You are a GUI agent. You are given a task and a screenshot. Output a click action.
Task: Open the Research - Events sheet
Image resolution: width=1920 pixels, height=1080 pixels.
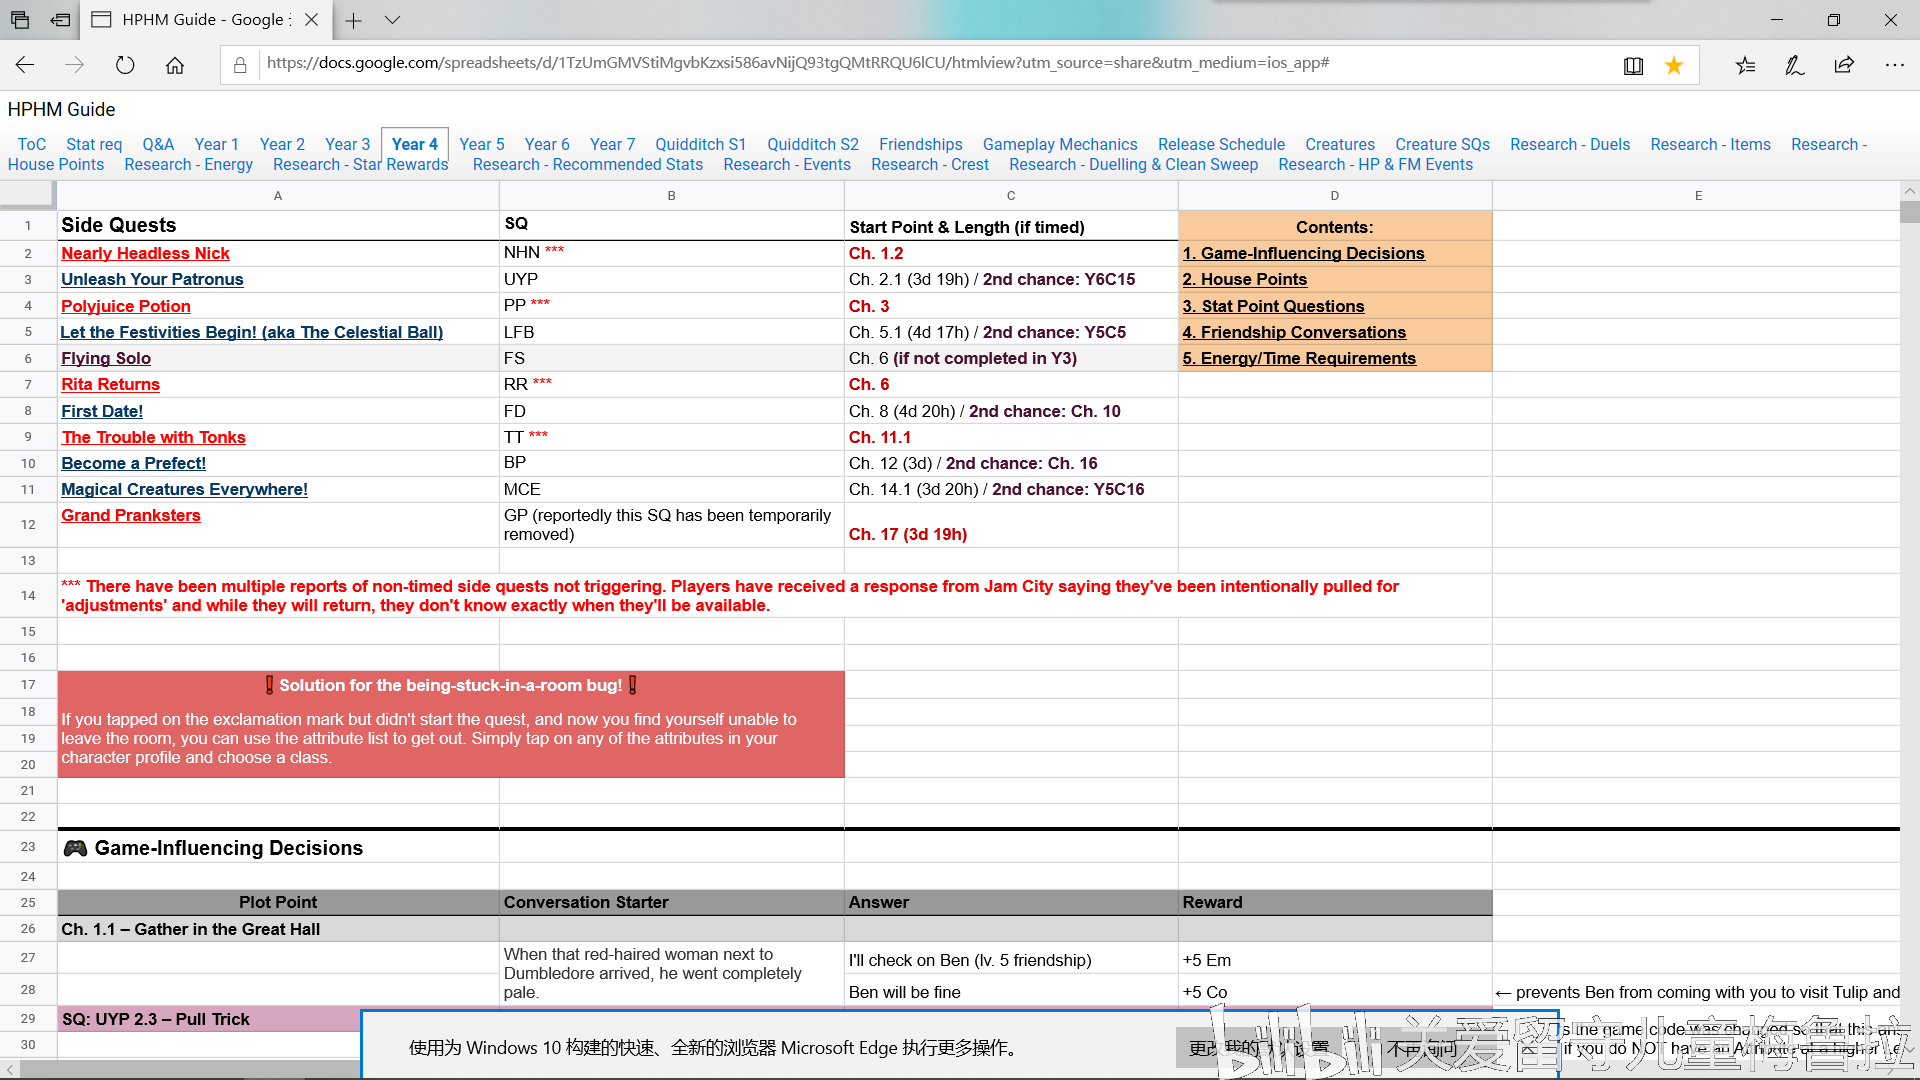click(x=787, y=164)
